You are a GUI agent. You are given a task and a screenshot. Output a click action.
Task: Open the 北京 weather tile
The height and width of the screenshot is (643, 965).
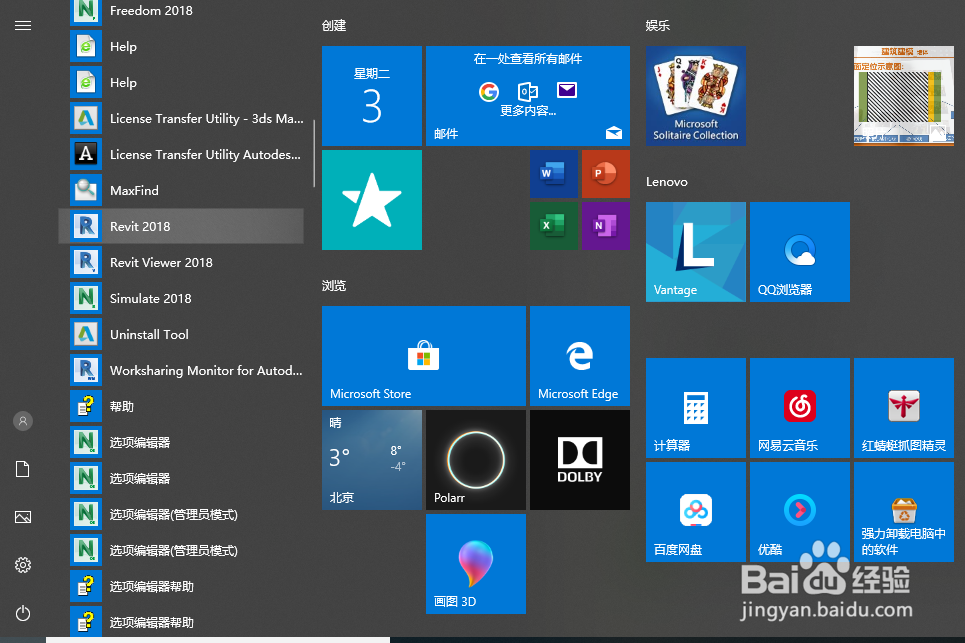click(372, 460)
